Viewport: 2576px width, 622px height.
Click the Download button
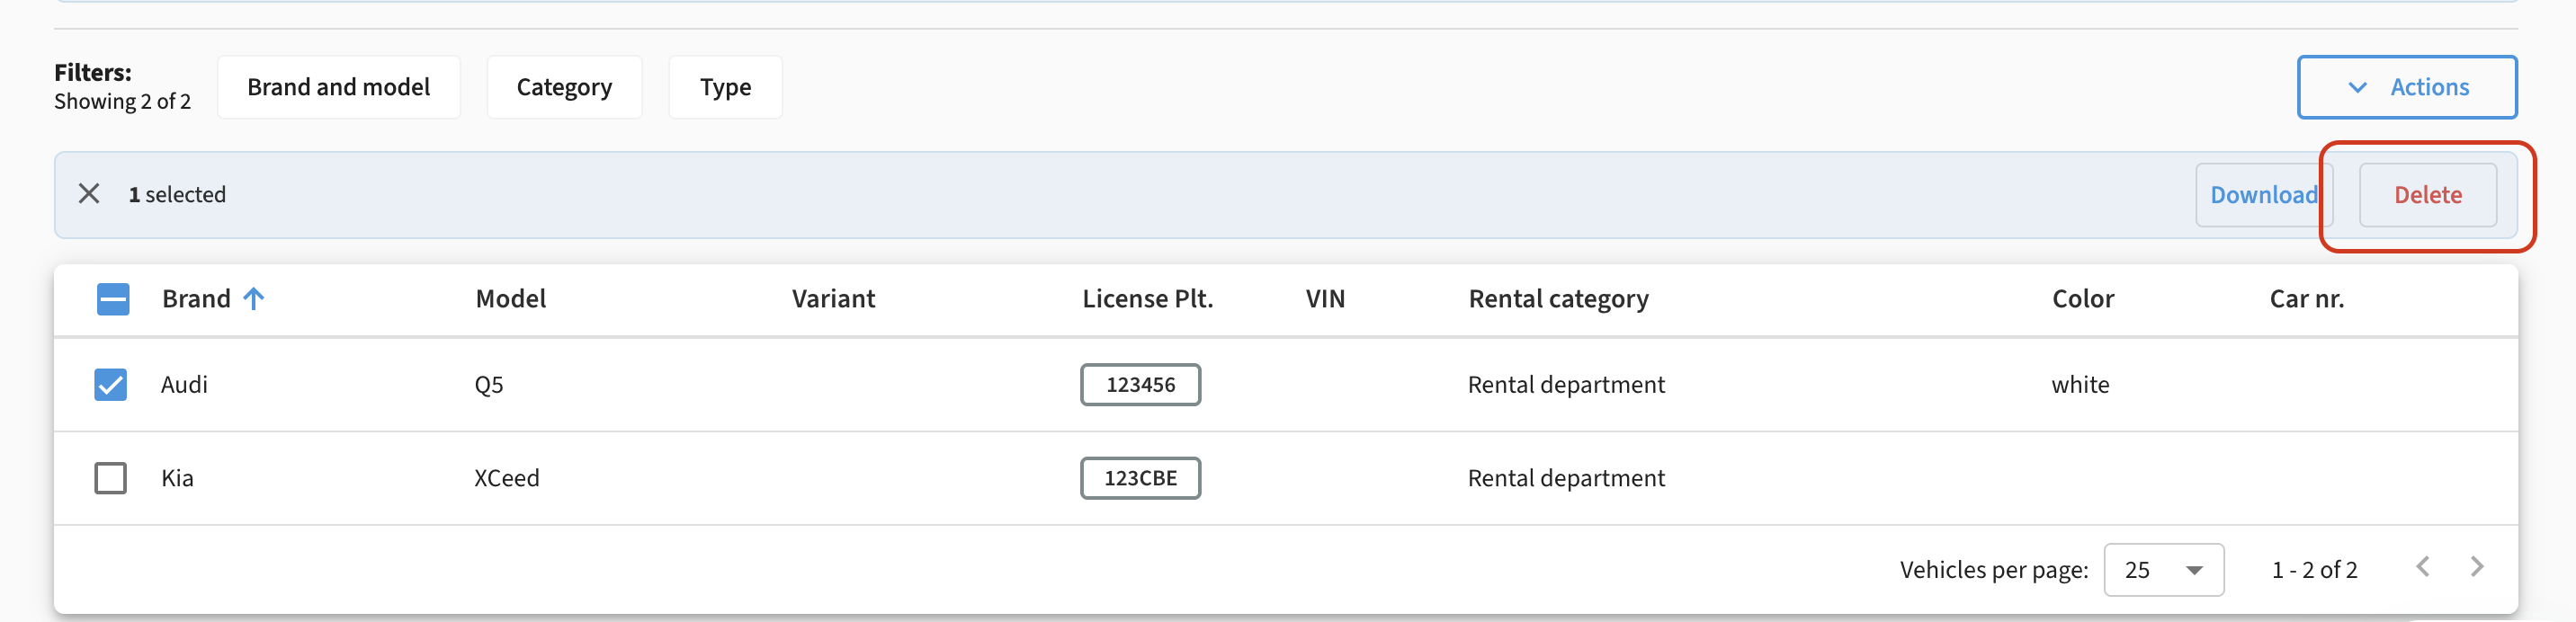pyautogui.click(x=2264, y=195)
